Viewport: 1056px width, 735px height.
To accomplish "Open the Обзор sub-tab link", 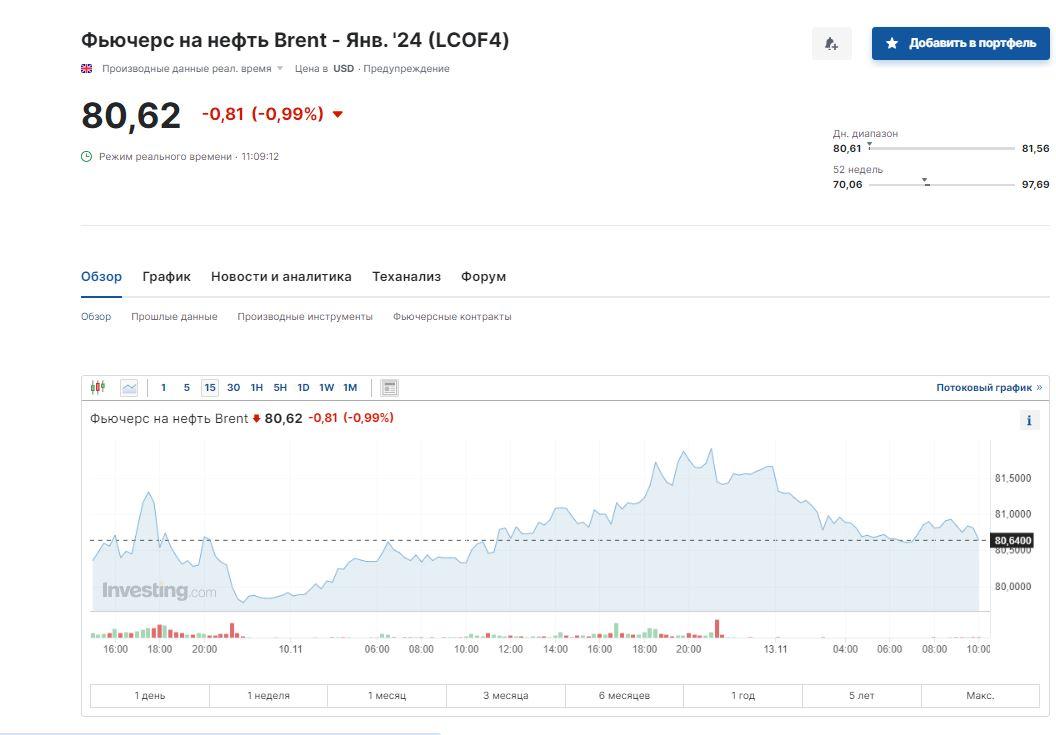I will [96, 317].
